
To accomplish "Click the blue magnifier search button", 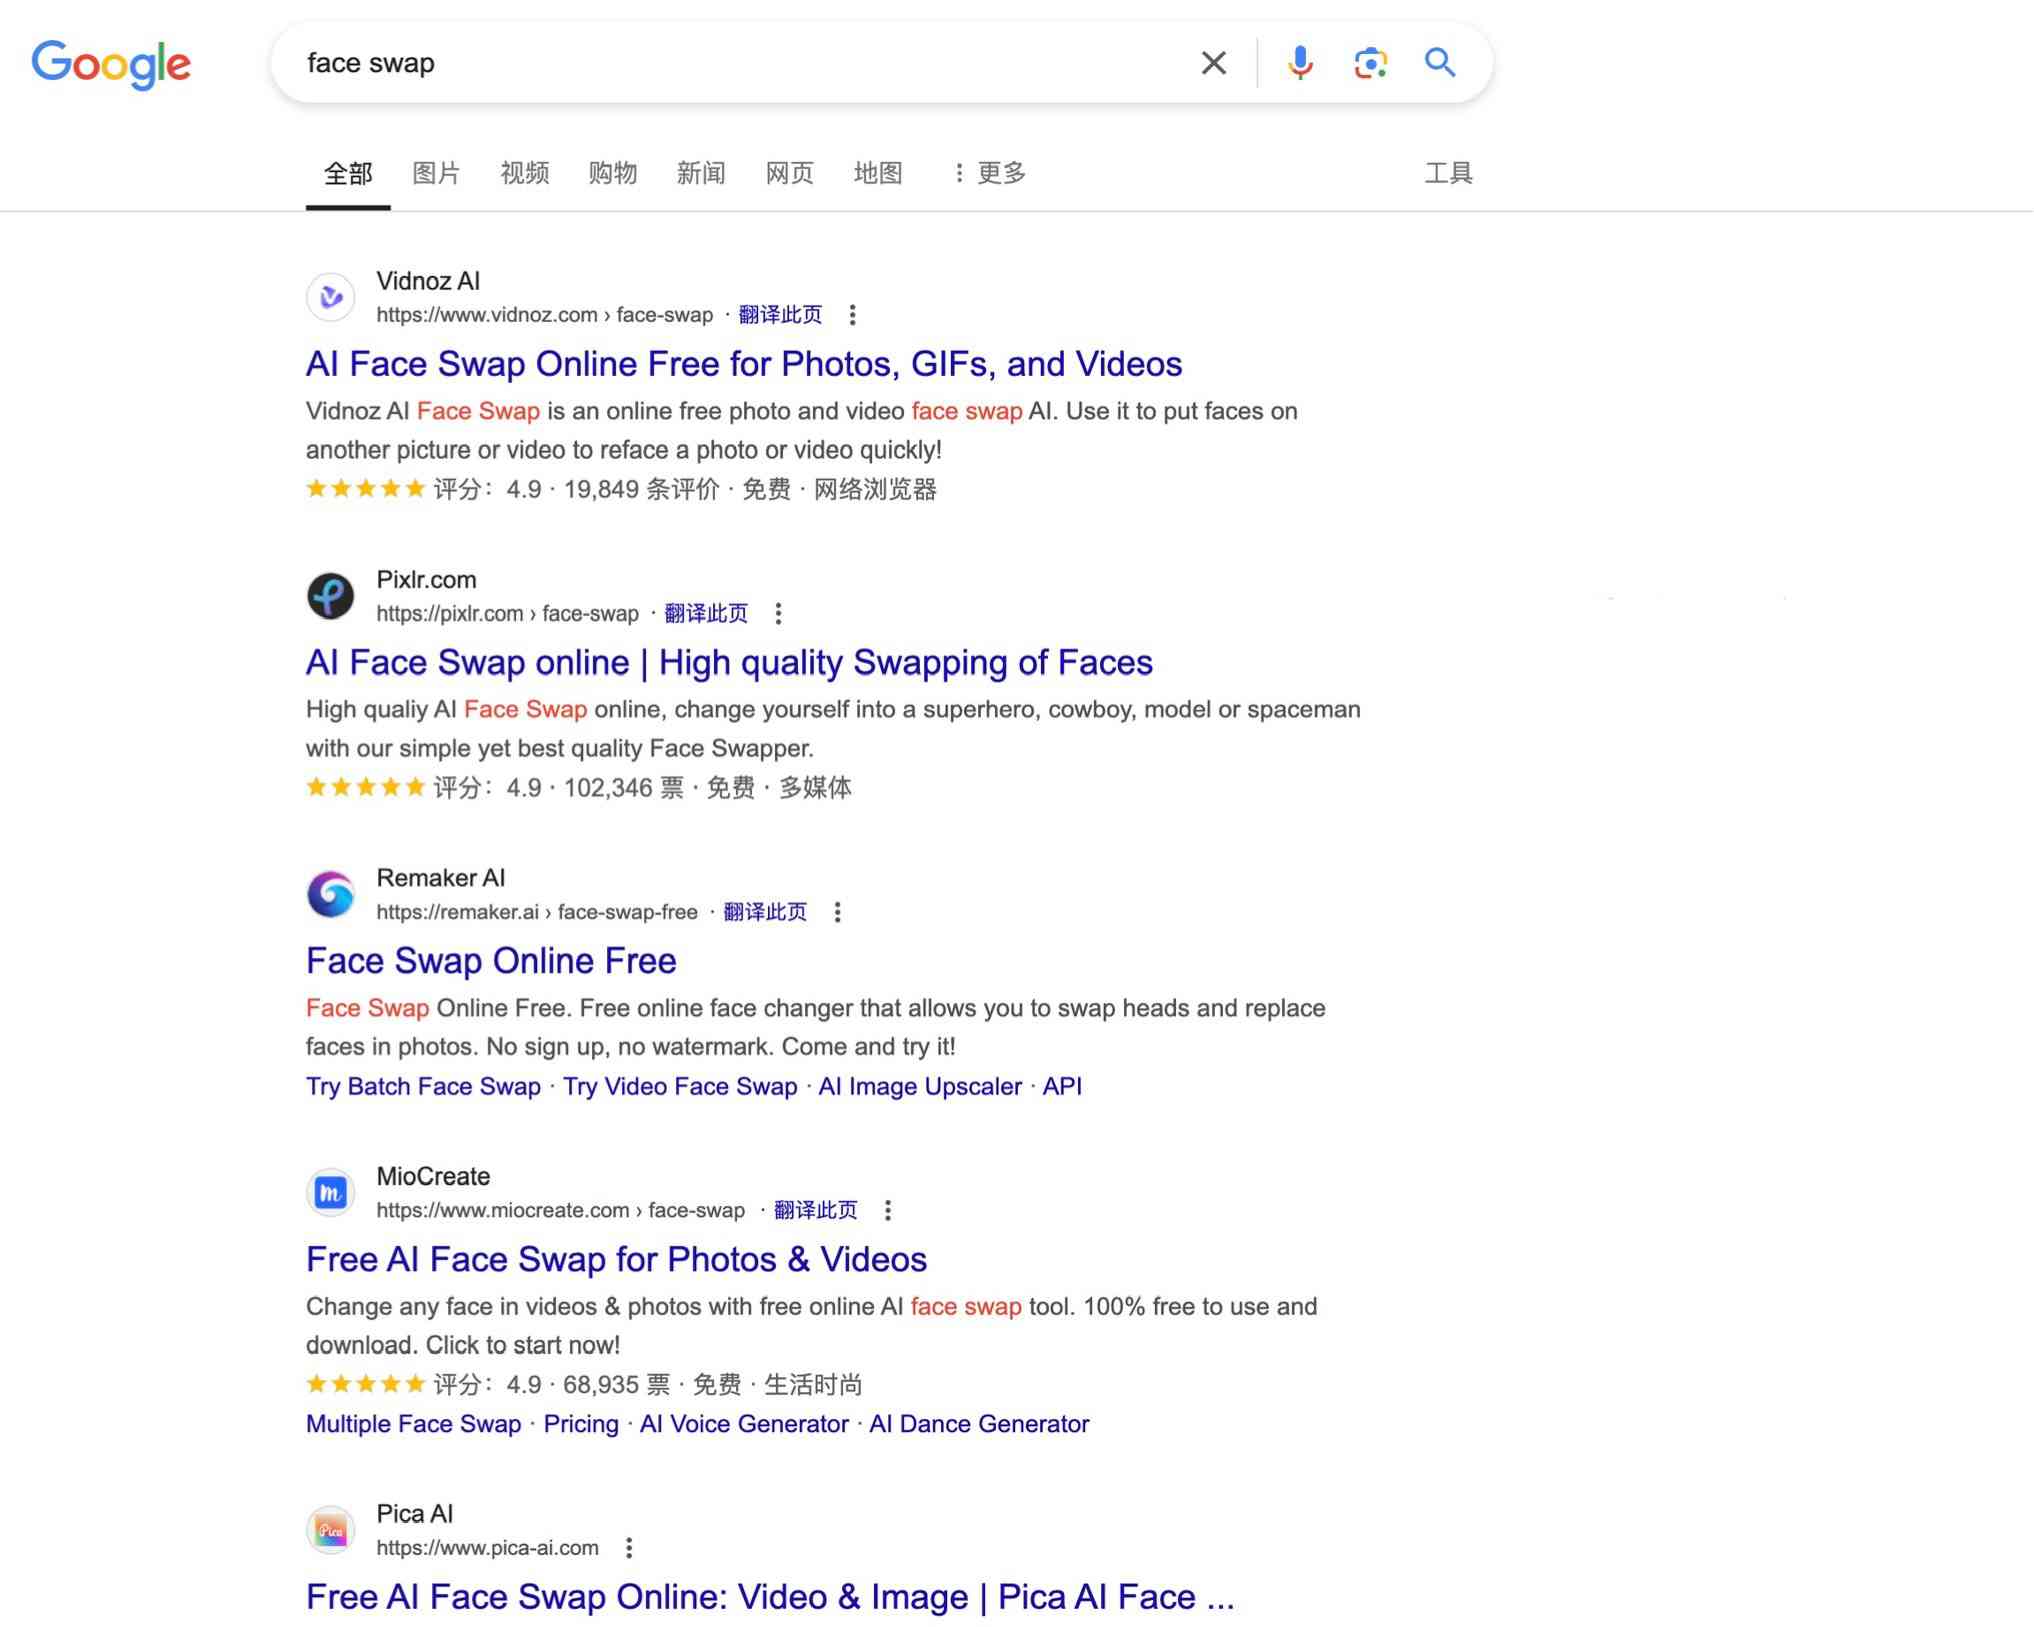I will (1439, 63).
